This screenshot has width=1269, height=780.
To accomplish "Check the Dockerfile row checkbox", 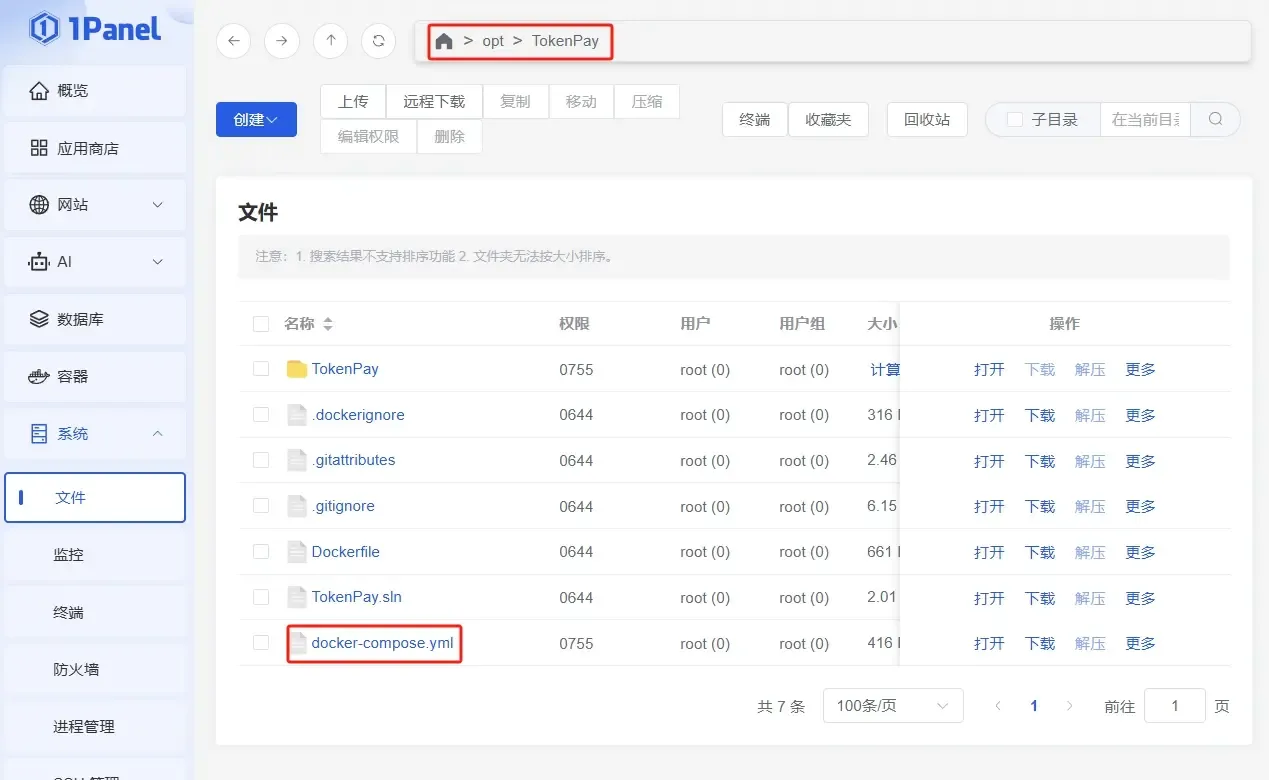I will coord(261,551).
